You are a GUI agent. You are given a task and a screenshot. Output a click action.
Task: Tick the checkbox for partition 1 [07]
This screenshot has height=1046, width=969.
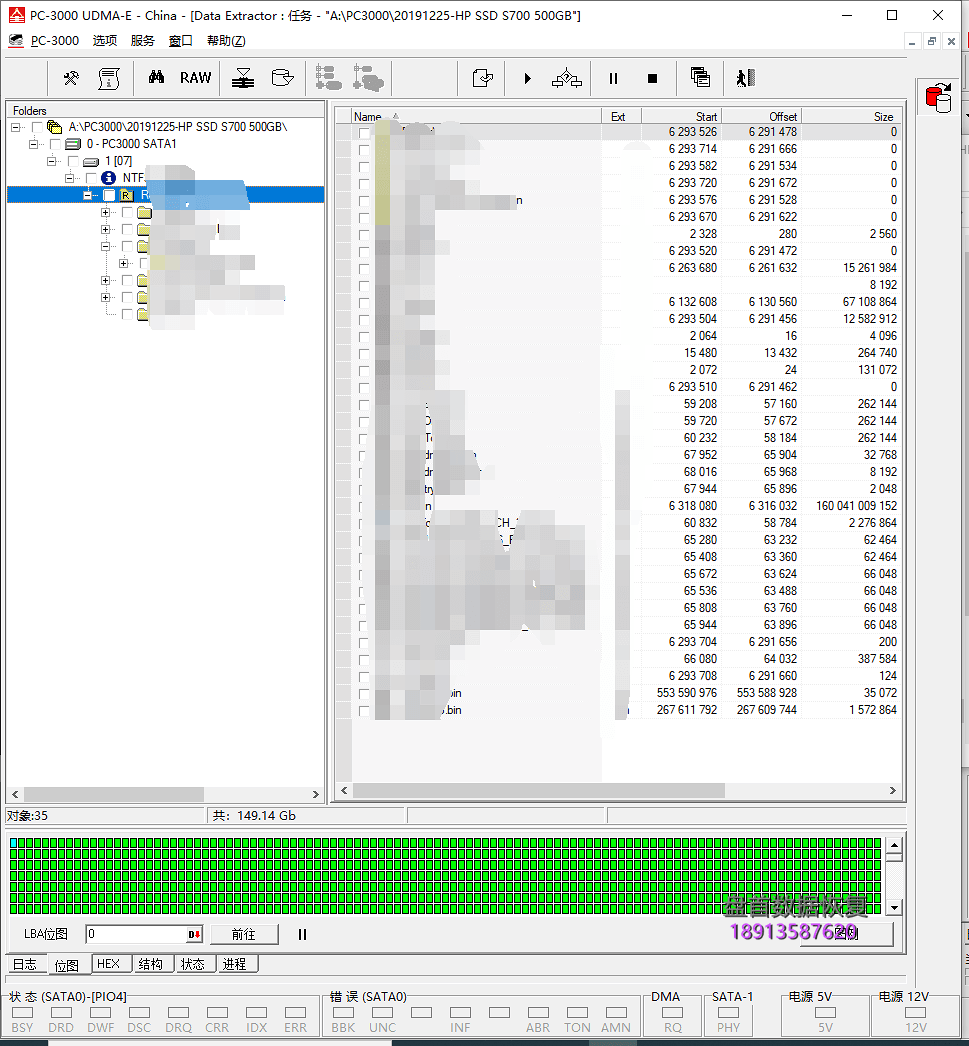(73, 161)
